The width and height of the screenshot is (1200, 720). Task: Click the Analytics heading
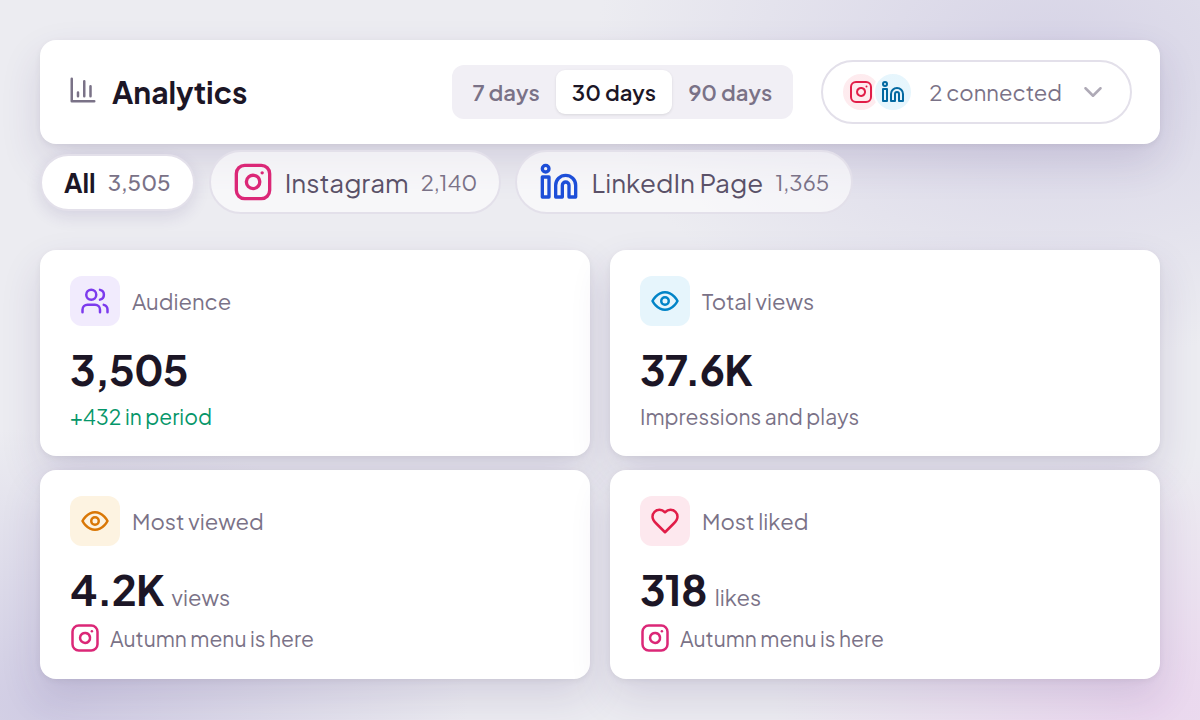(180, 93)
